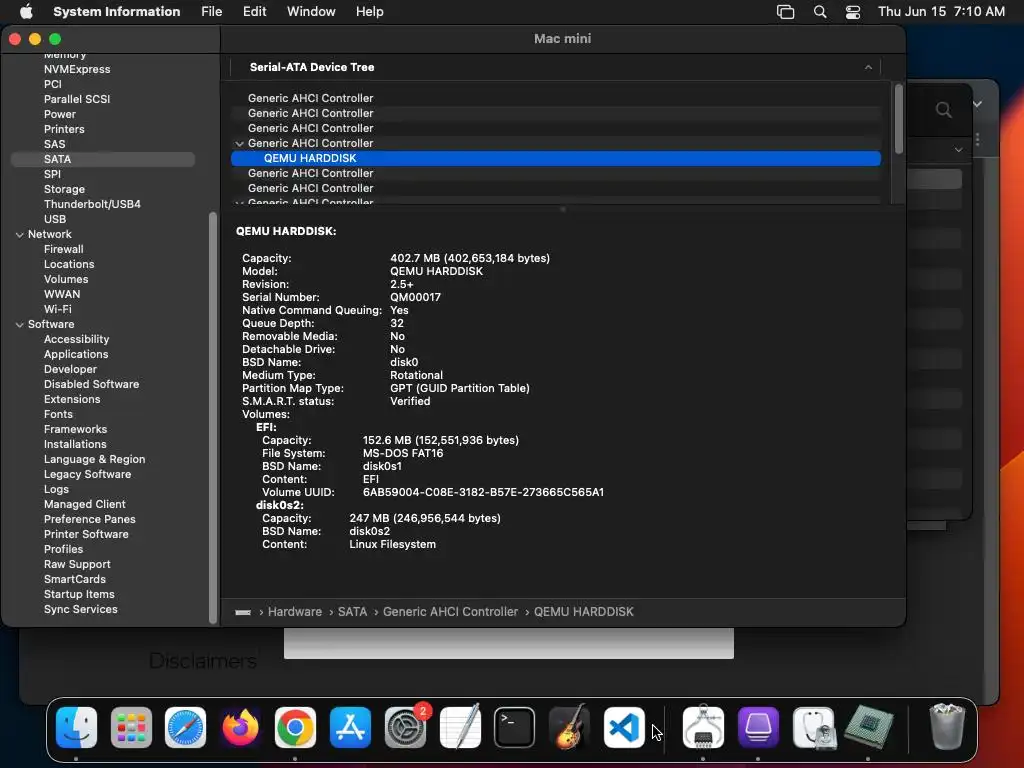Collapse the Software sidebar section
This screenshot has height=768, width=1024.
click(x=20, y=325)
